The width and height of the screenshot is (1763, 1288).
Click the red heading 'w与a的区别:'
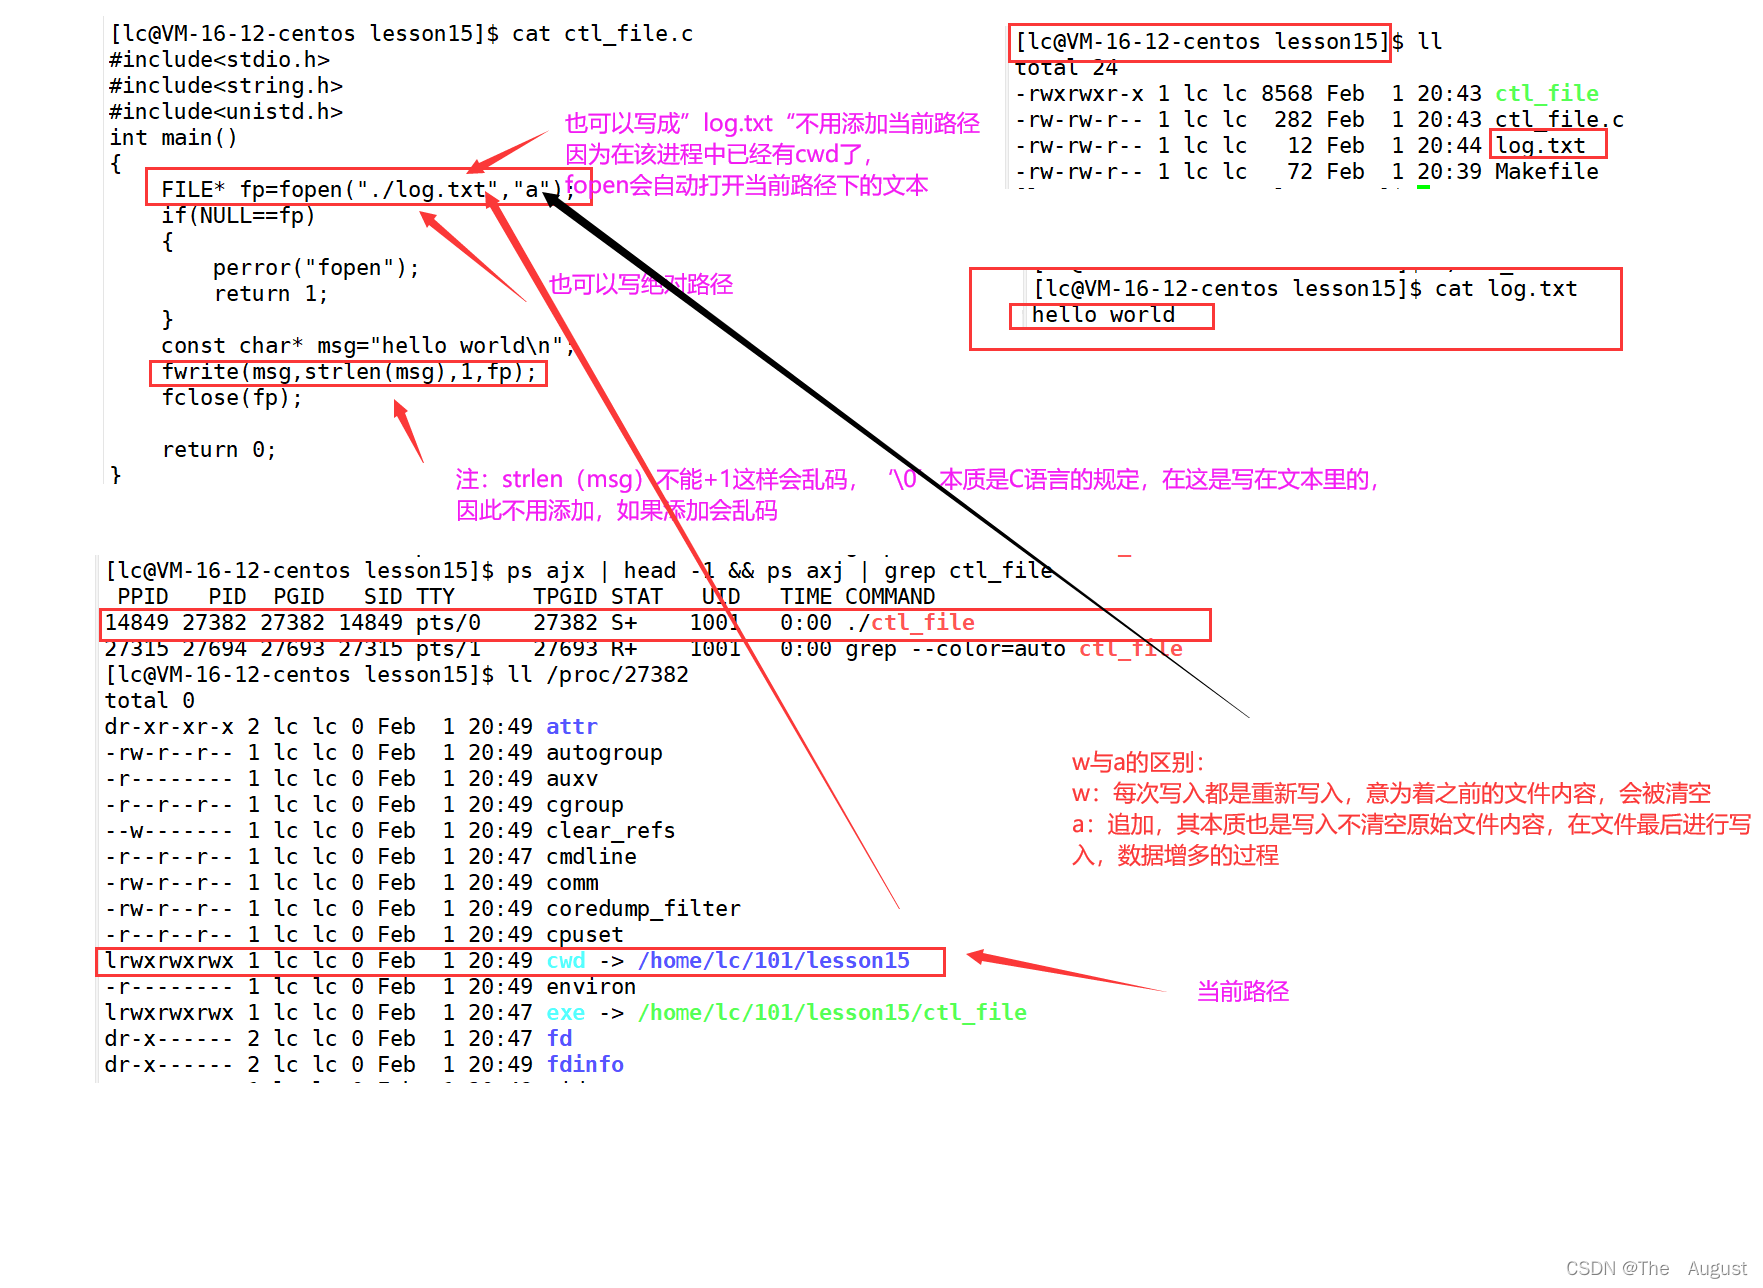coord(1138,763)
